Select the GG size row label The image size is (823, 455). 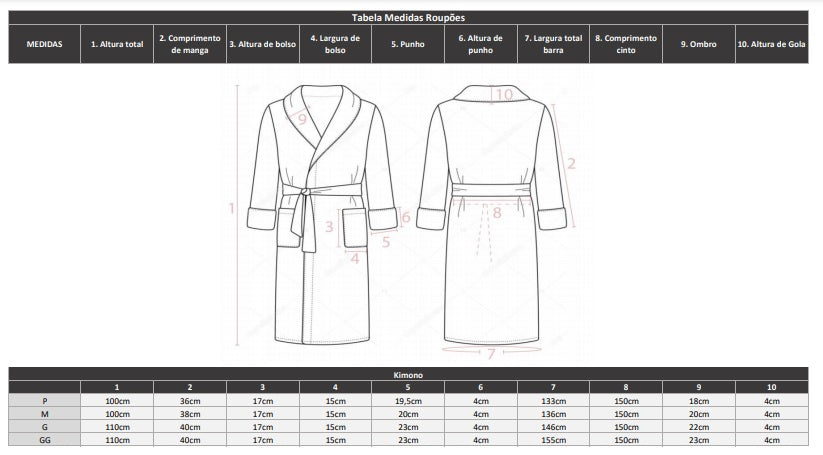point(44,439)
